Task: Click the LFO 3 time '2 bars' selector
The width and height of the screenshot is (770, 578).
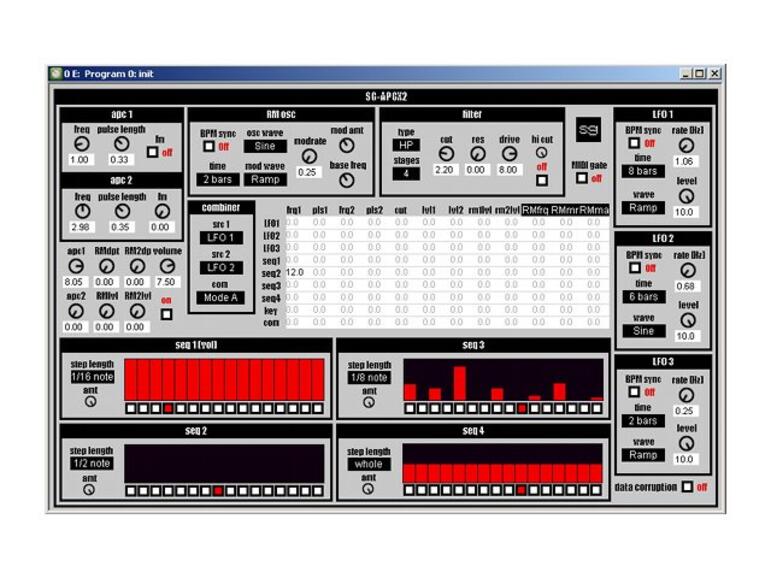Action: tap(643, 421)
